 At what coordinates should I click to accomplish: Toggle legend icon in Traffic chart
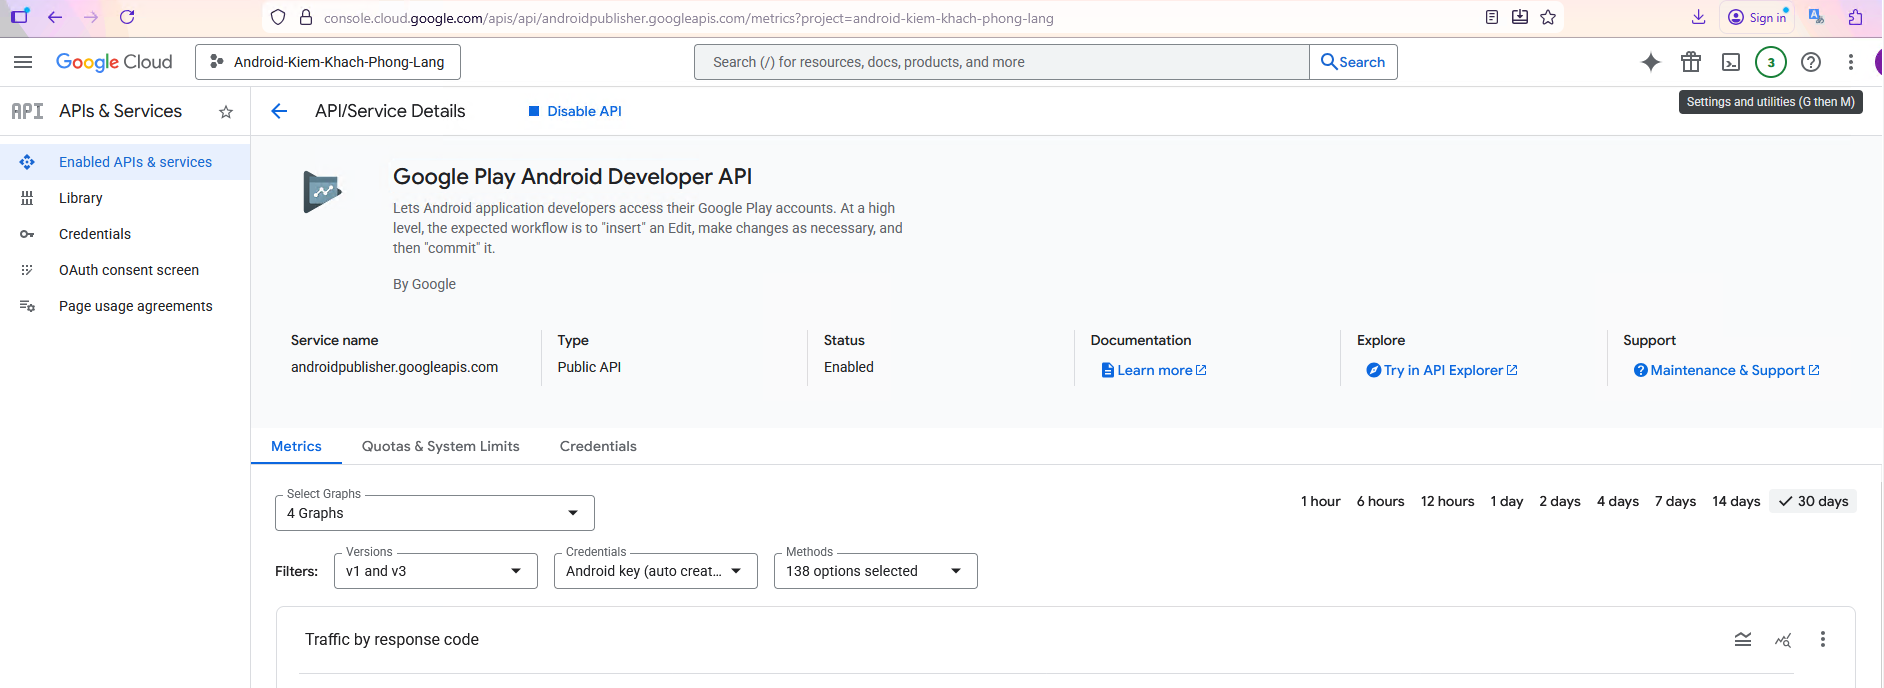click(x=1743, y=640)
